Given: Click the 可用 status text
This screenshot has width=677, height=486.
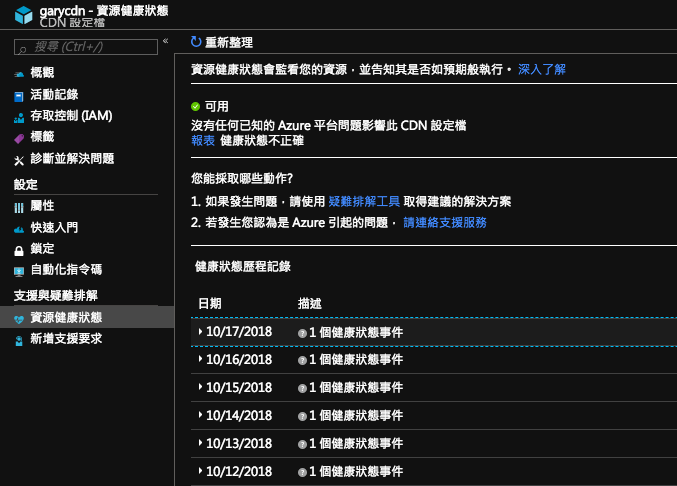Looking at the screenshot, I should coord(217,107).
